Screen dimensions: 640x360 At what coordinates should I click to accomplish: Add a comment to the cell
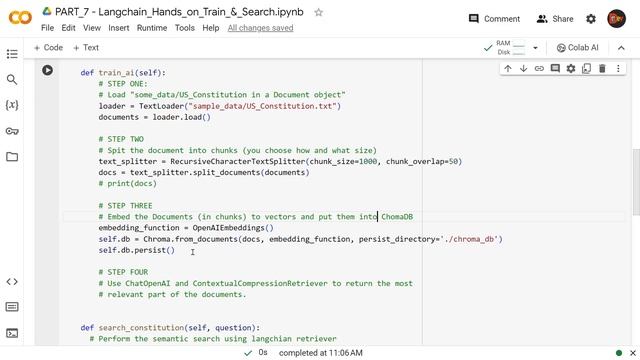[x=555, y=69]
